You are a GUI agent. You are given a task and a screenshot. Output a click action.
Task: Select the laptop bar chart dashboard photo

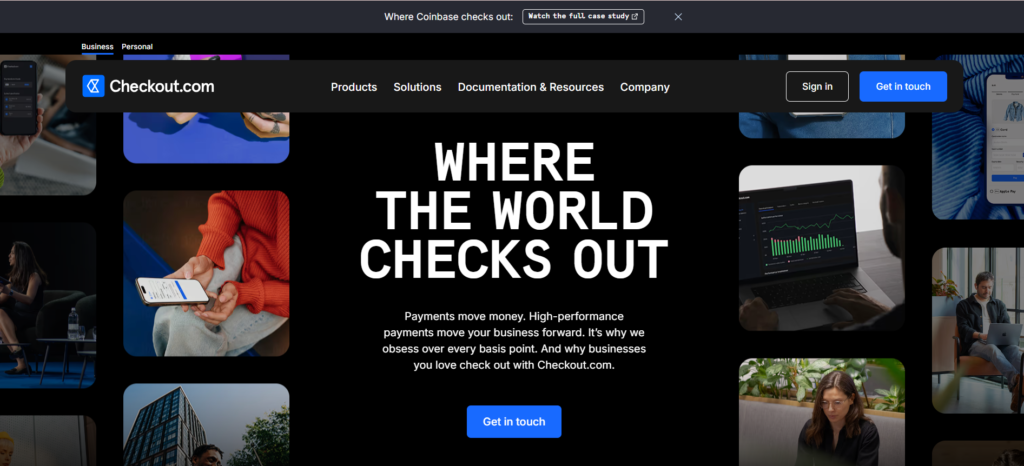click(822, 248)
